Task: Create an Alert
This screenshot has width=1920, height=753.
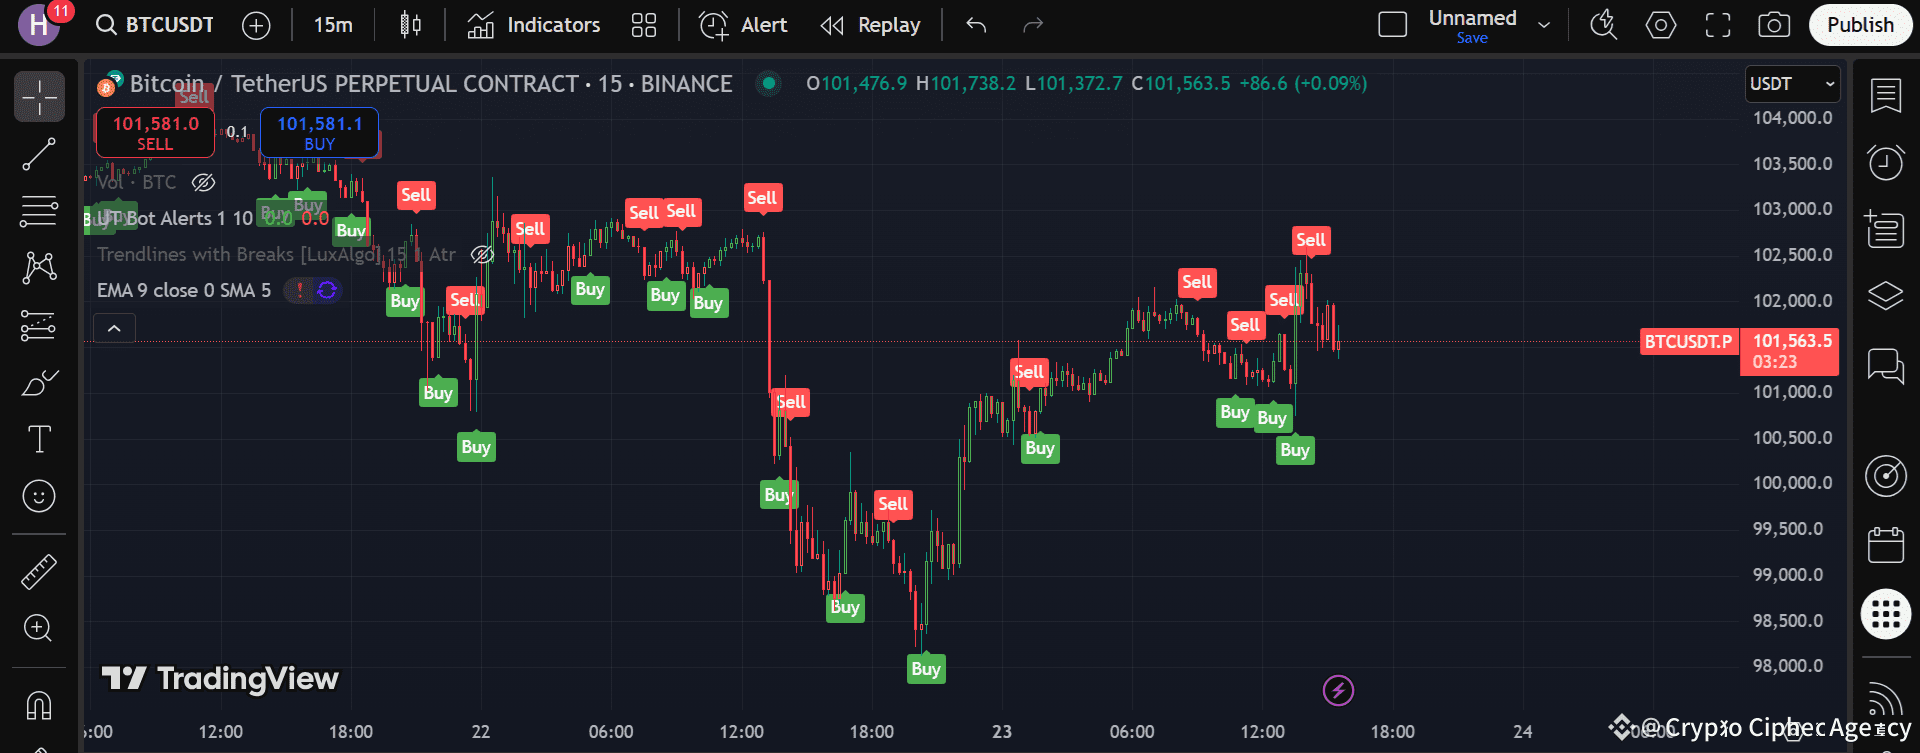Action: pyautogui.click(x=743, y=25)
